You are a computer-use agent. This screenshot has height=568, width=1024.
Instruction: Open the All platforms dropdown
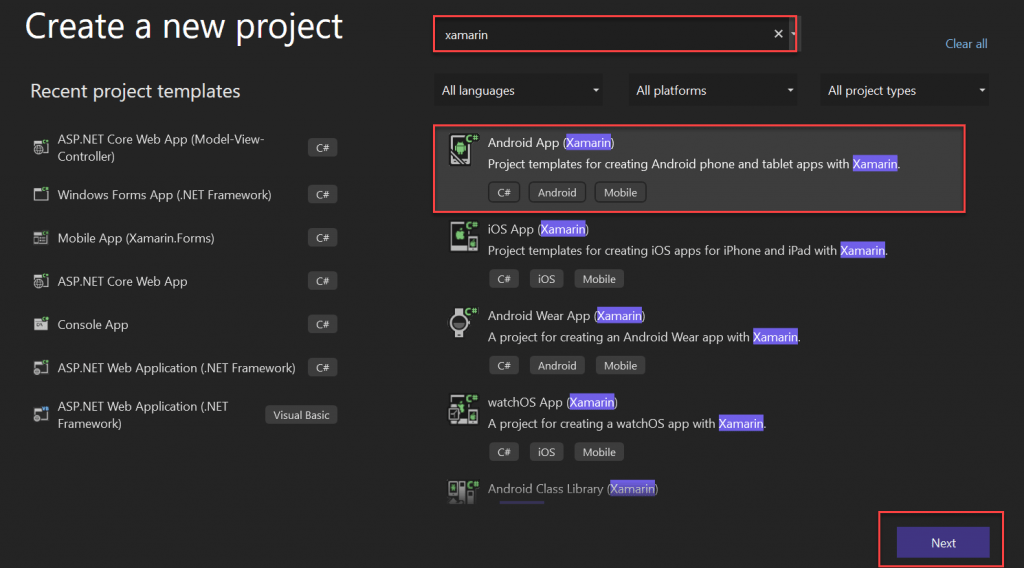point(713,90)
